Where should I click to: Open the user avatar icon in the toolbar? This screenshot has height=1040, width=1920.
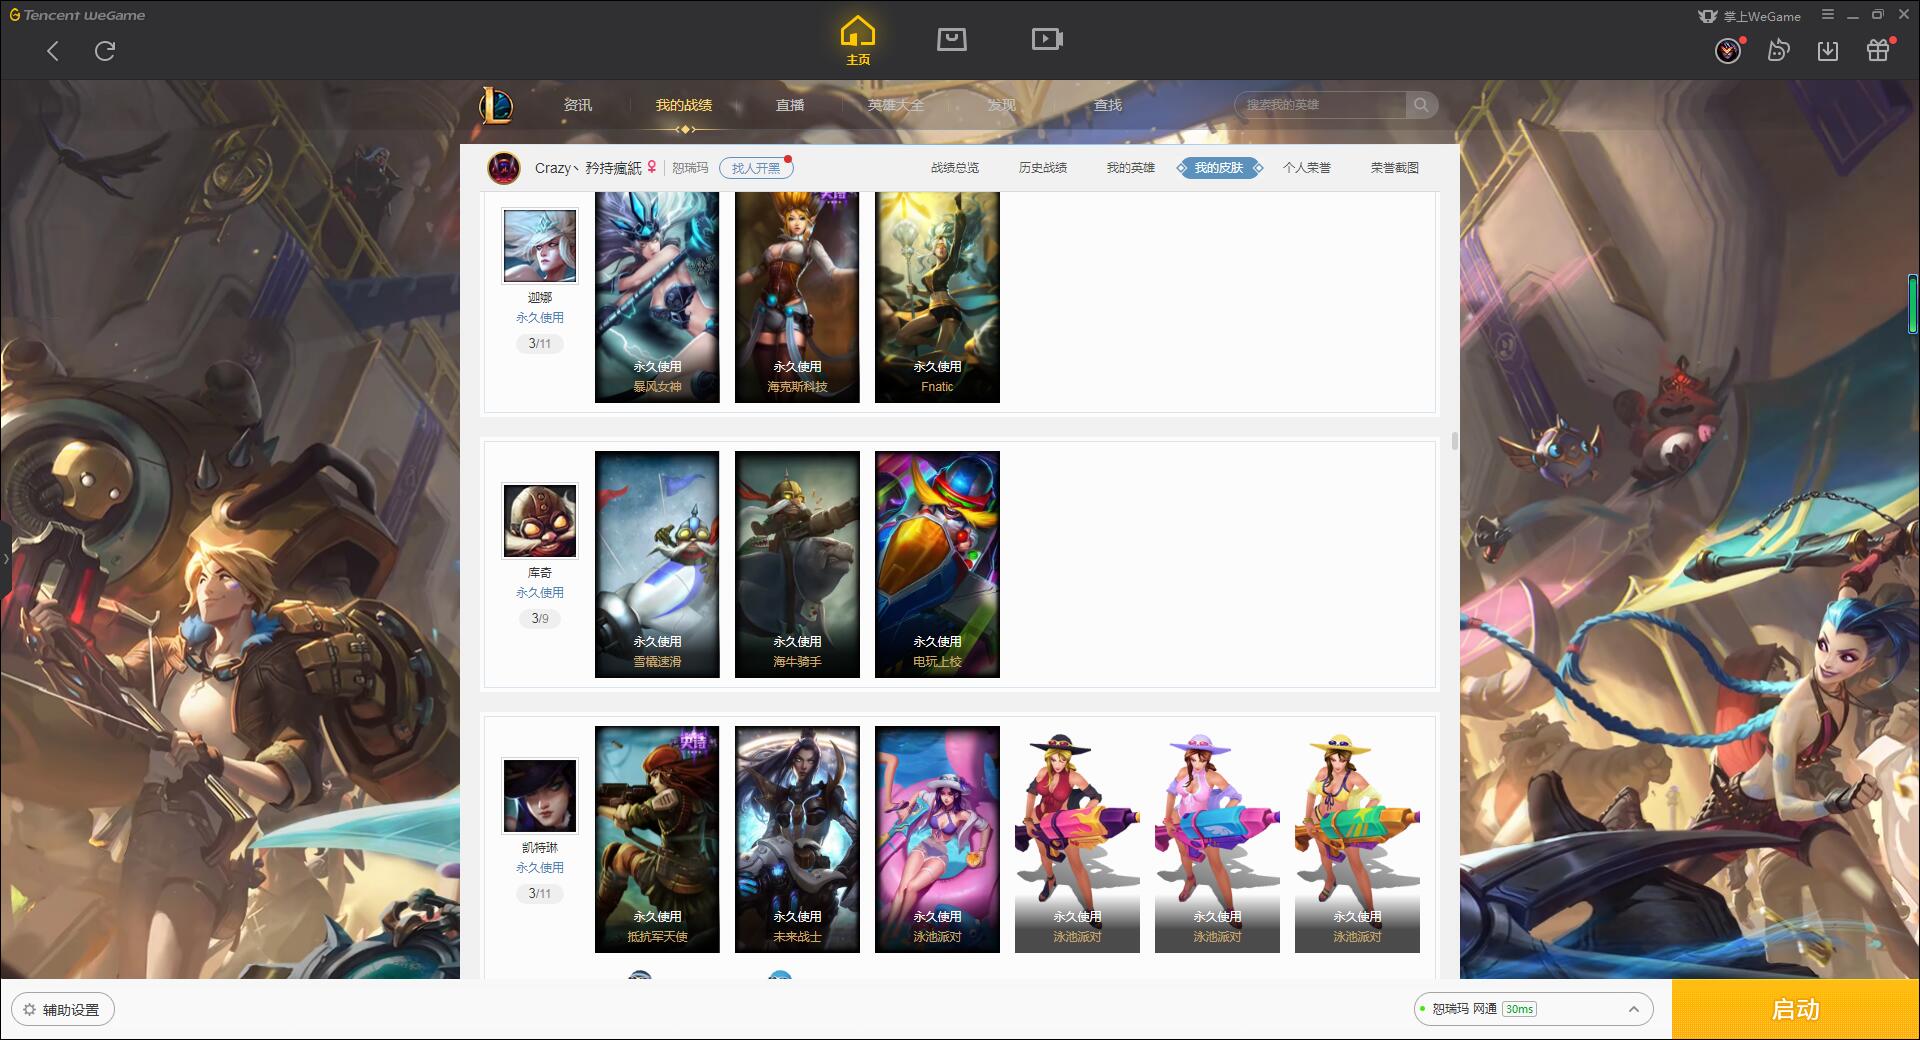pyautogui.click(x=1728, y=51)
